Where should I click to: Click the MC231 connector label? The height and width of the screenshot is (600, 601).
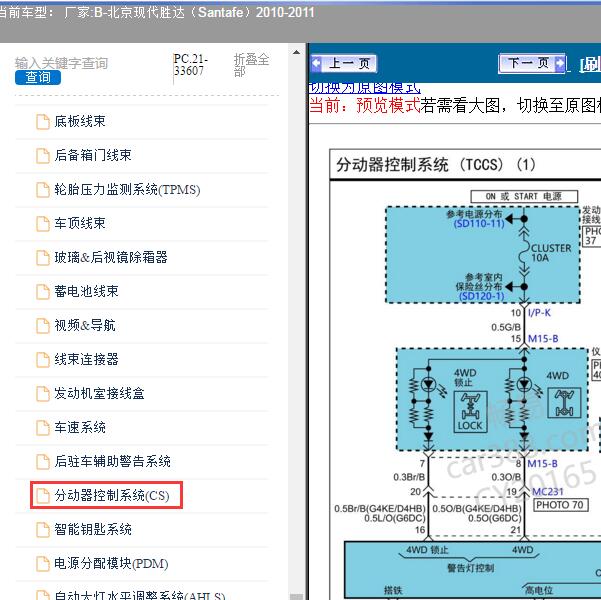coord(548,492)
